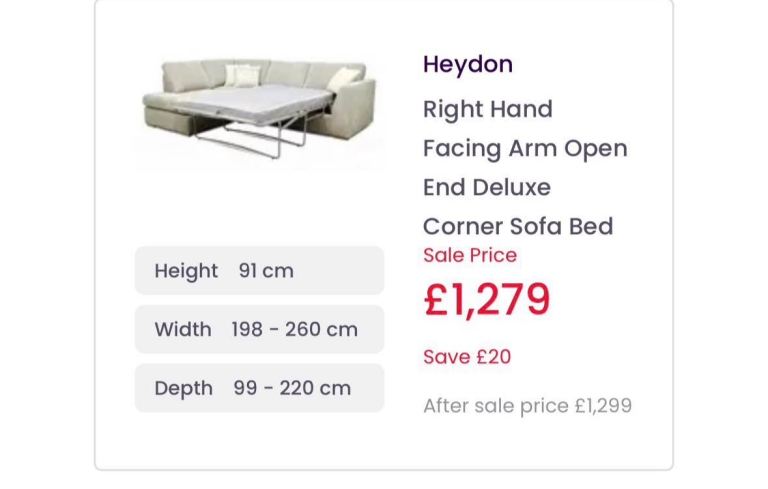This screenshot has height=489, width=768.
Task: Select the "Corner Sofa Bed" title line
Action: [517, 226]
